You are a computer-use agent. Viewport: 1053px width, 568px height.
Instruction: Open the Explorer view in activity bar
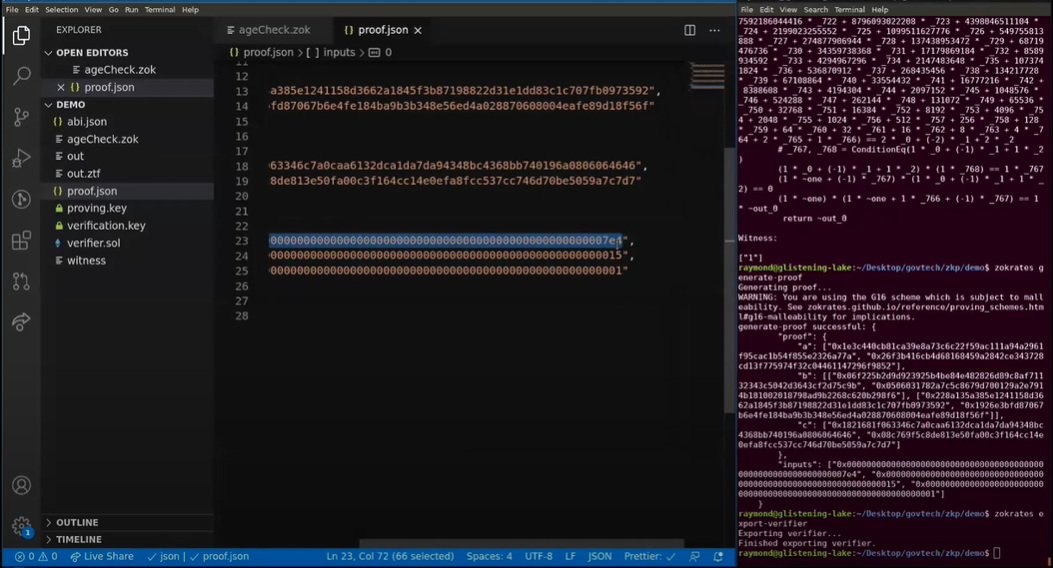point(21,35)
